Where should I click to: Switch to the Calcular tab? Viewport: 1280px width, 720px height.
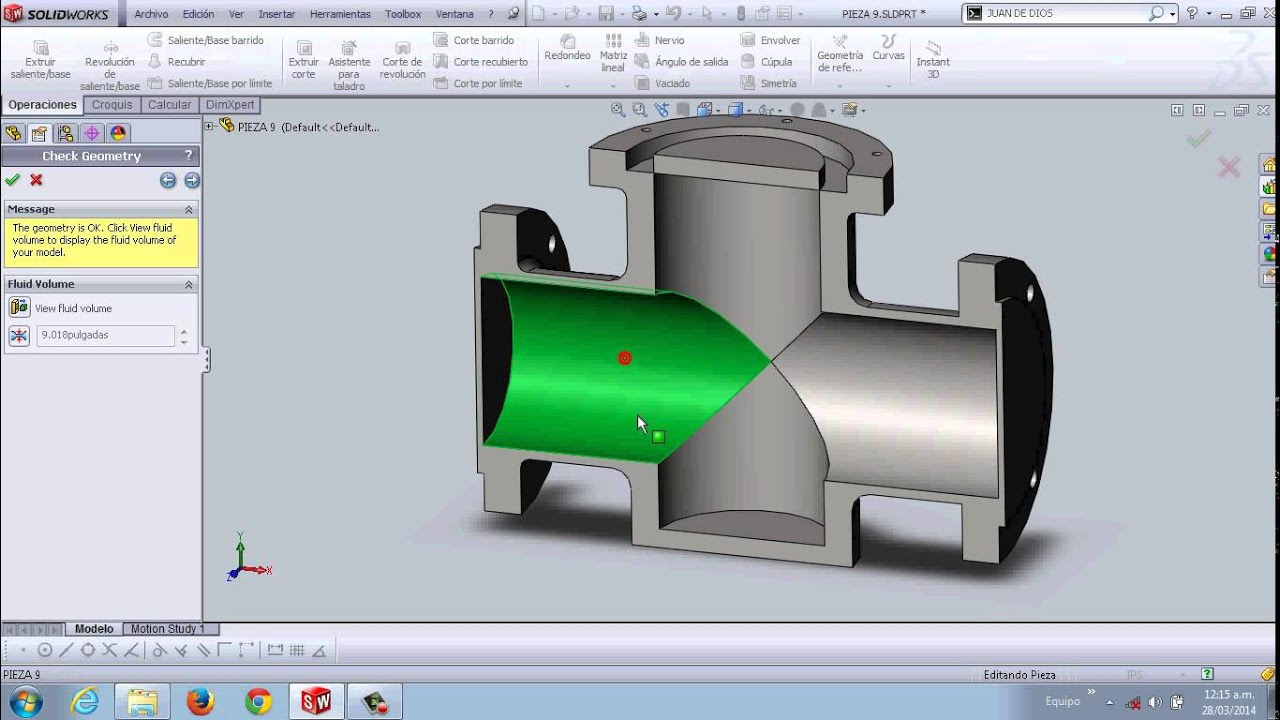click(169, 105)
